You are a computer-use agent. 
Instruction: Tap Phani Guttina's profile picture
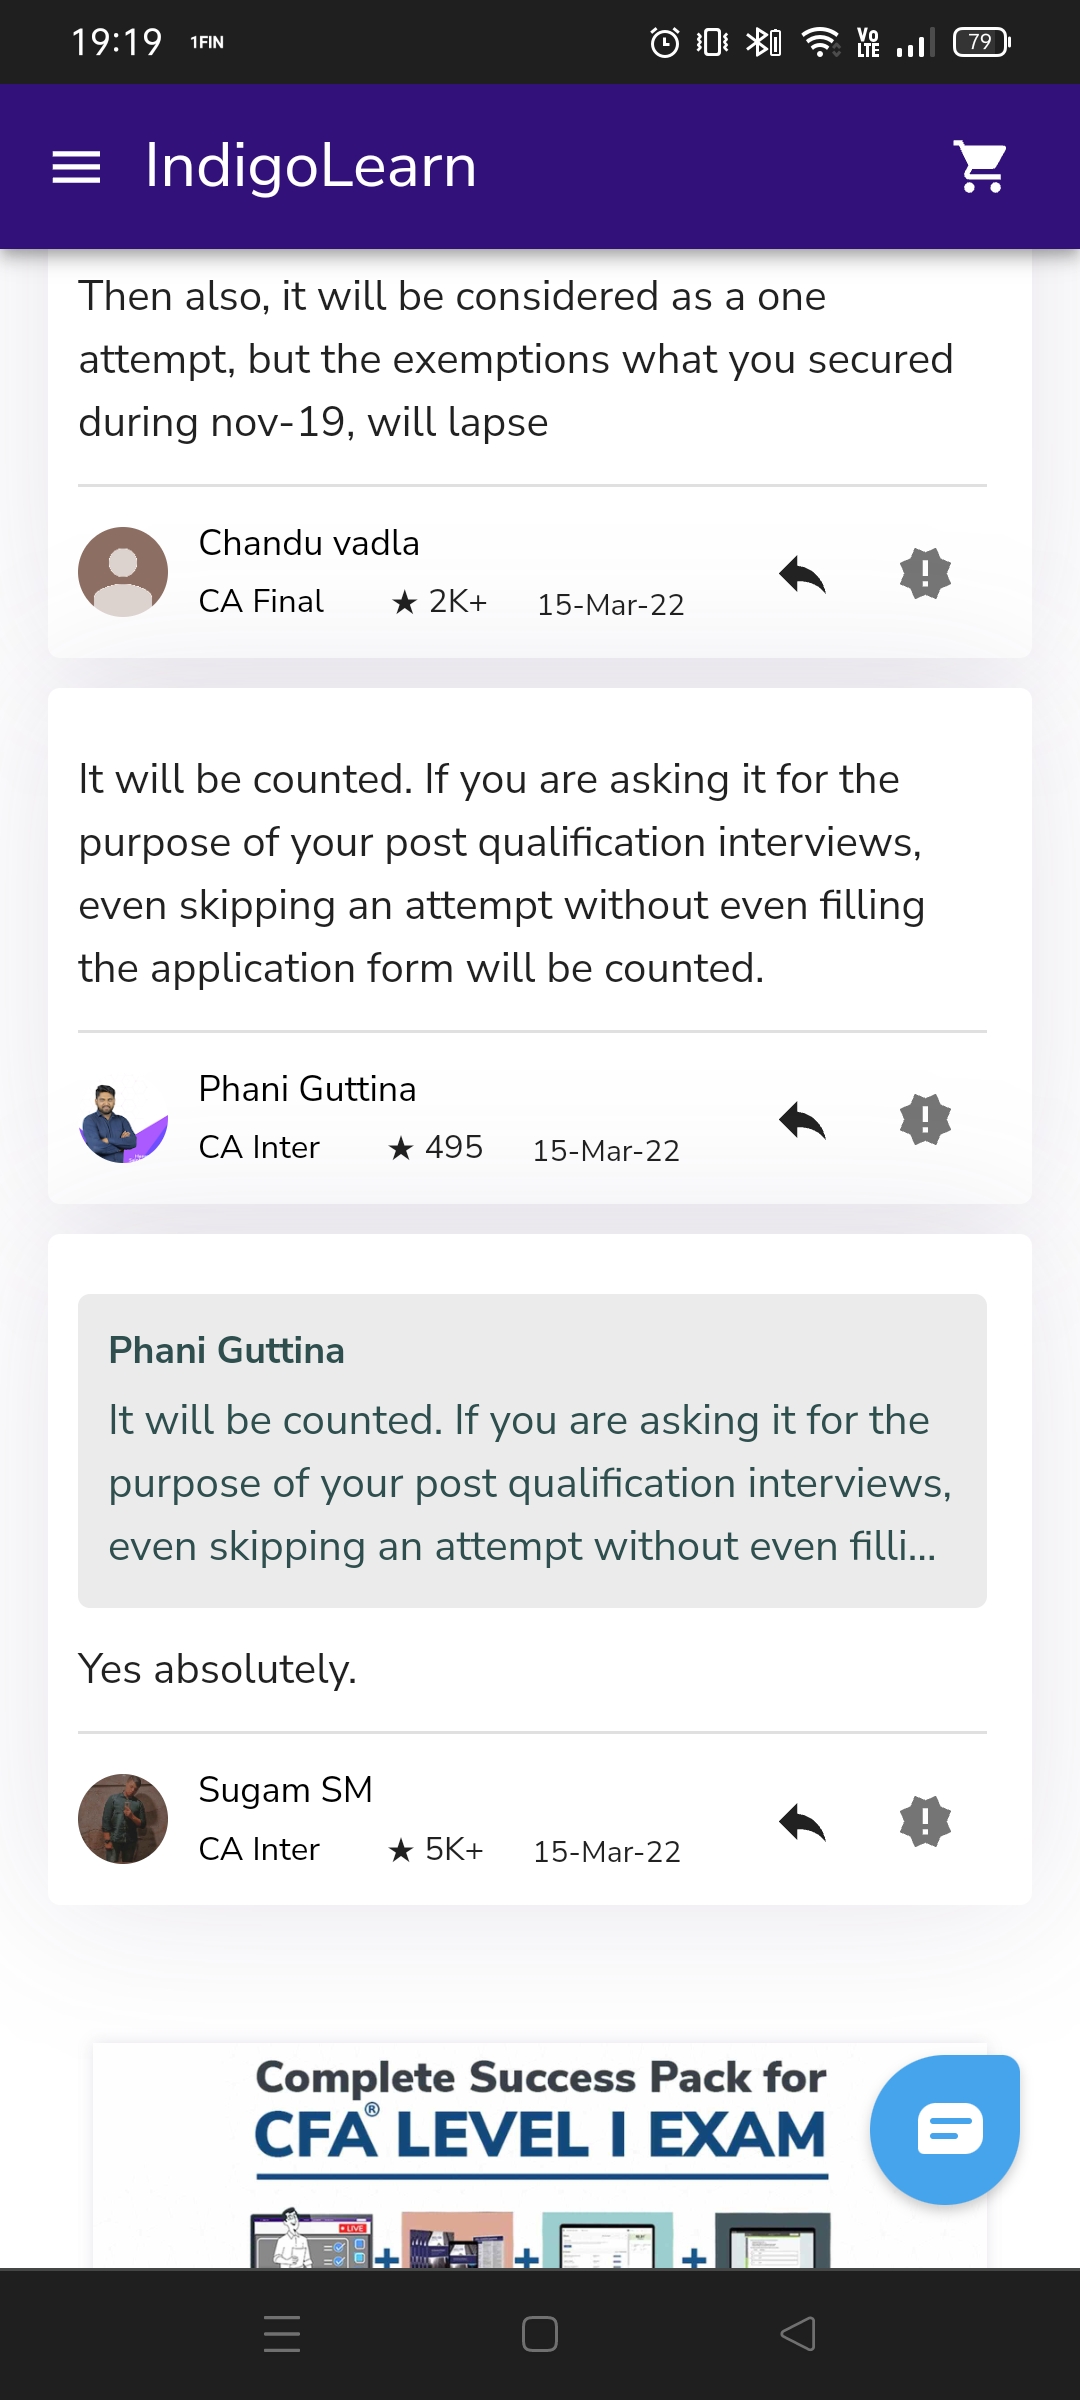pyautogui.click(x=123, y=1119)
